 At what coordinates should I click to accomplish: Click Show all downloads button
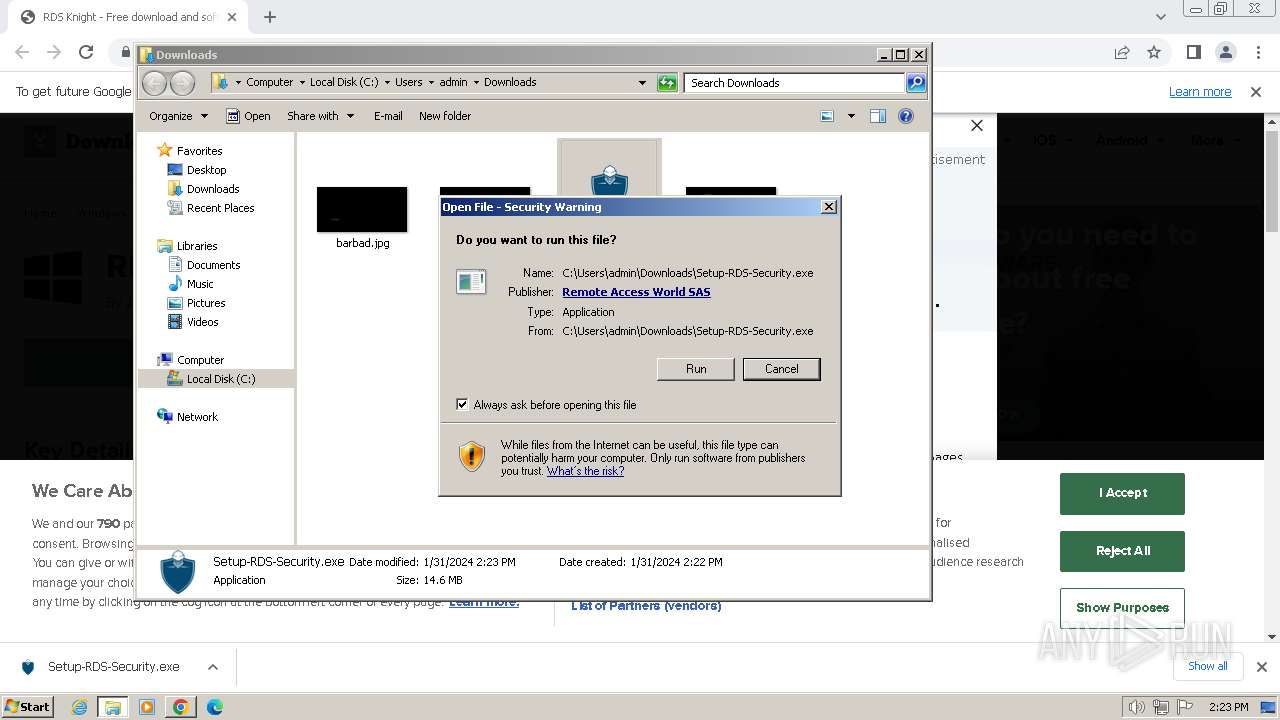click(x=1207, y=666)
